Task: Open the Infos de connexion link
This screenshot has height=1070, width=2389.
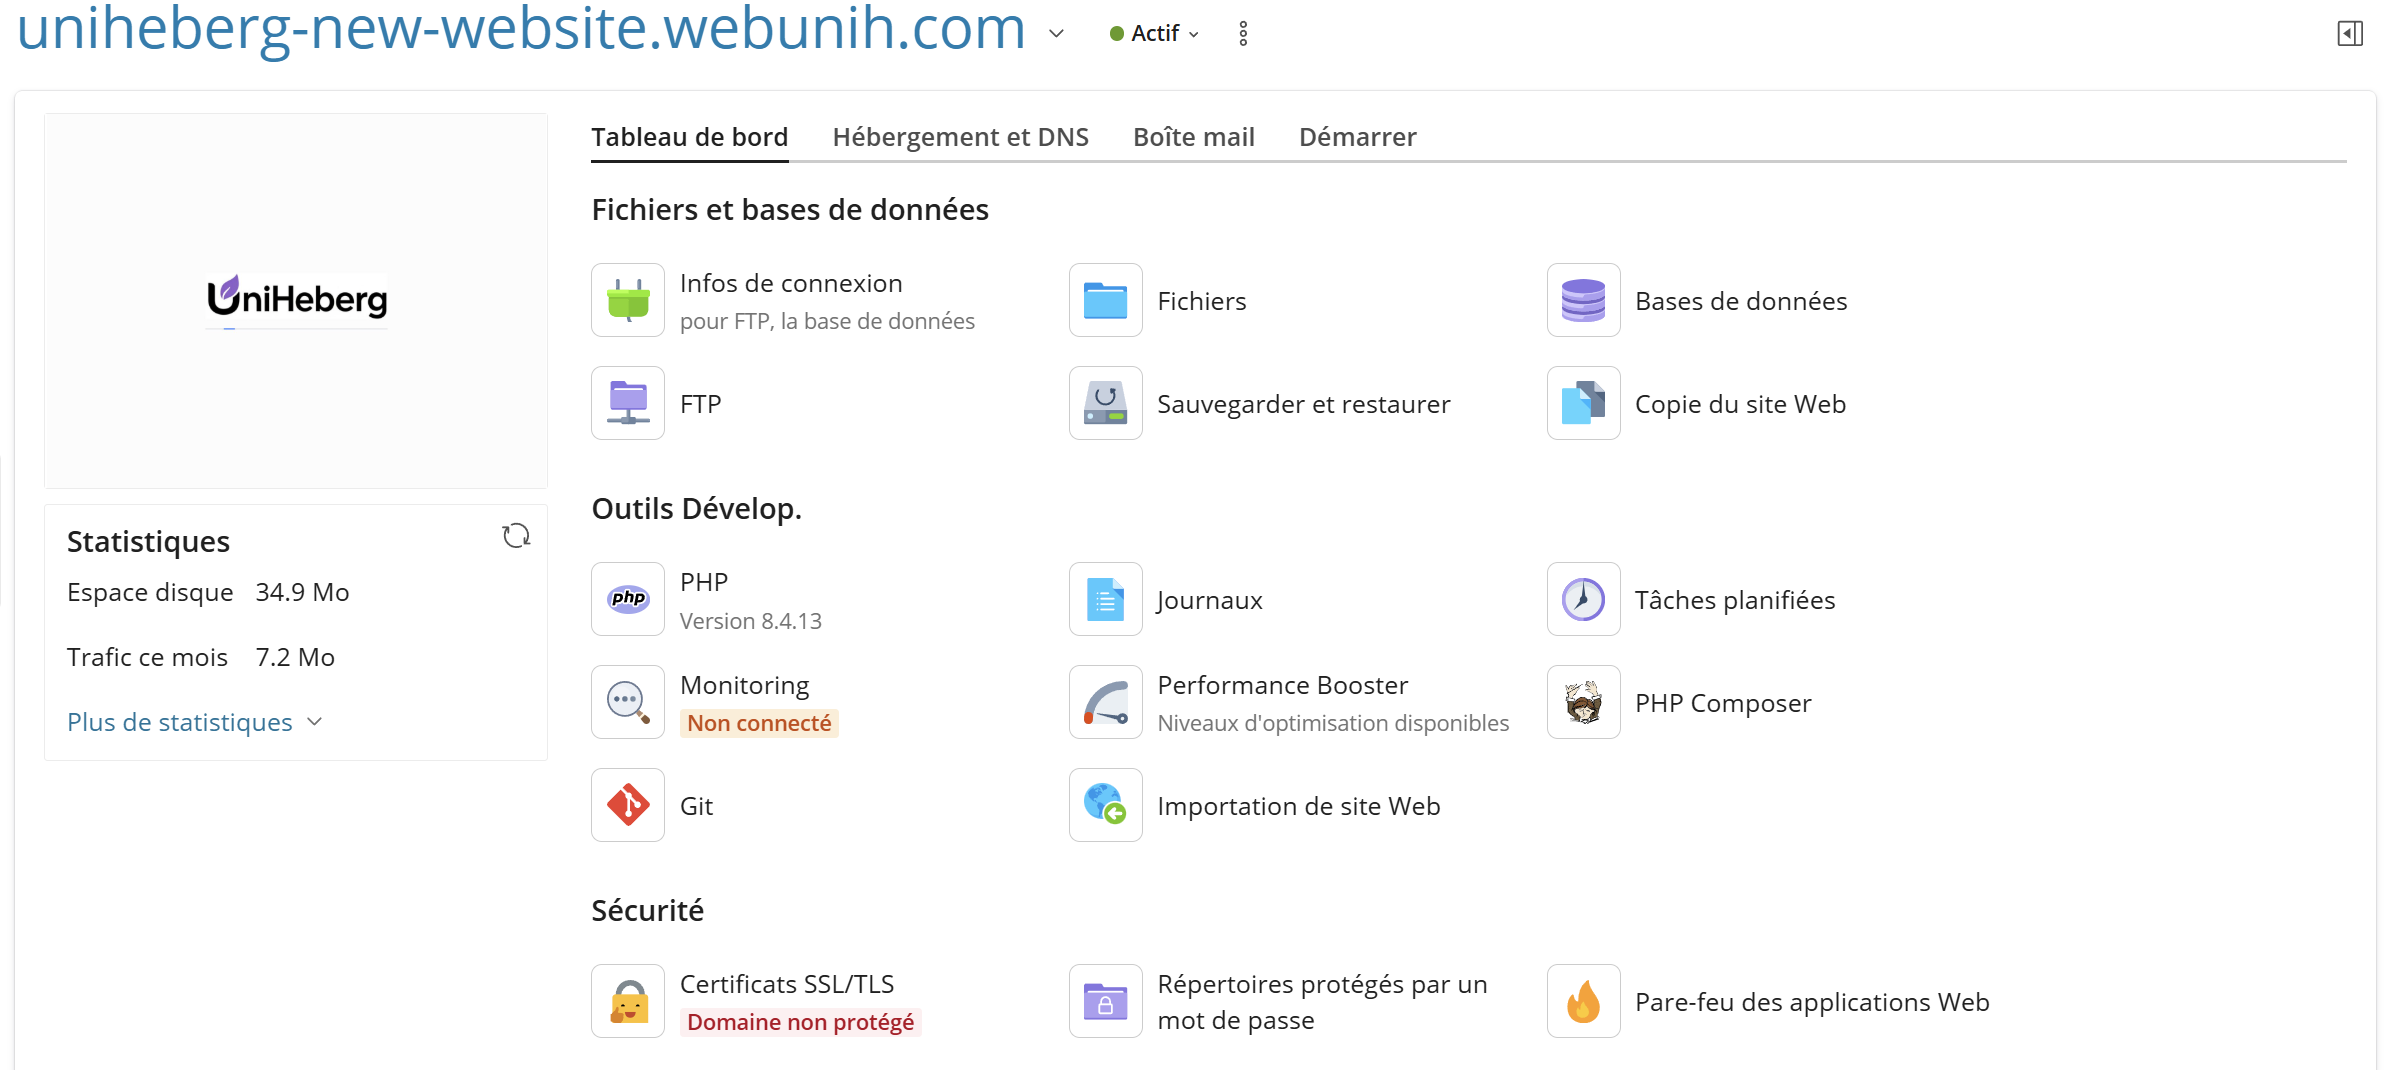Action: (790, 283)
